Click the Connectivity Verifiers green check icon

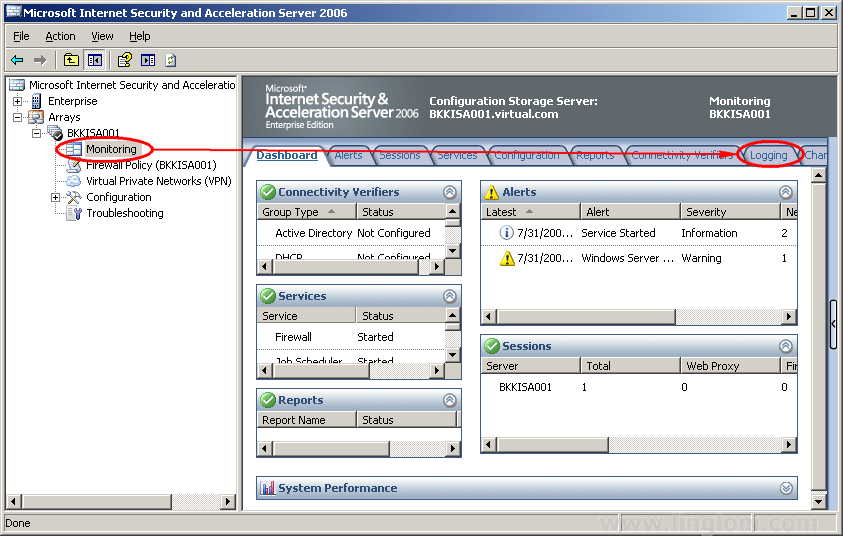[x=268, y=192]
